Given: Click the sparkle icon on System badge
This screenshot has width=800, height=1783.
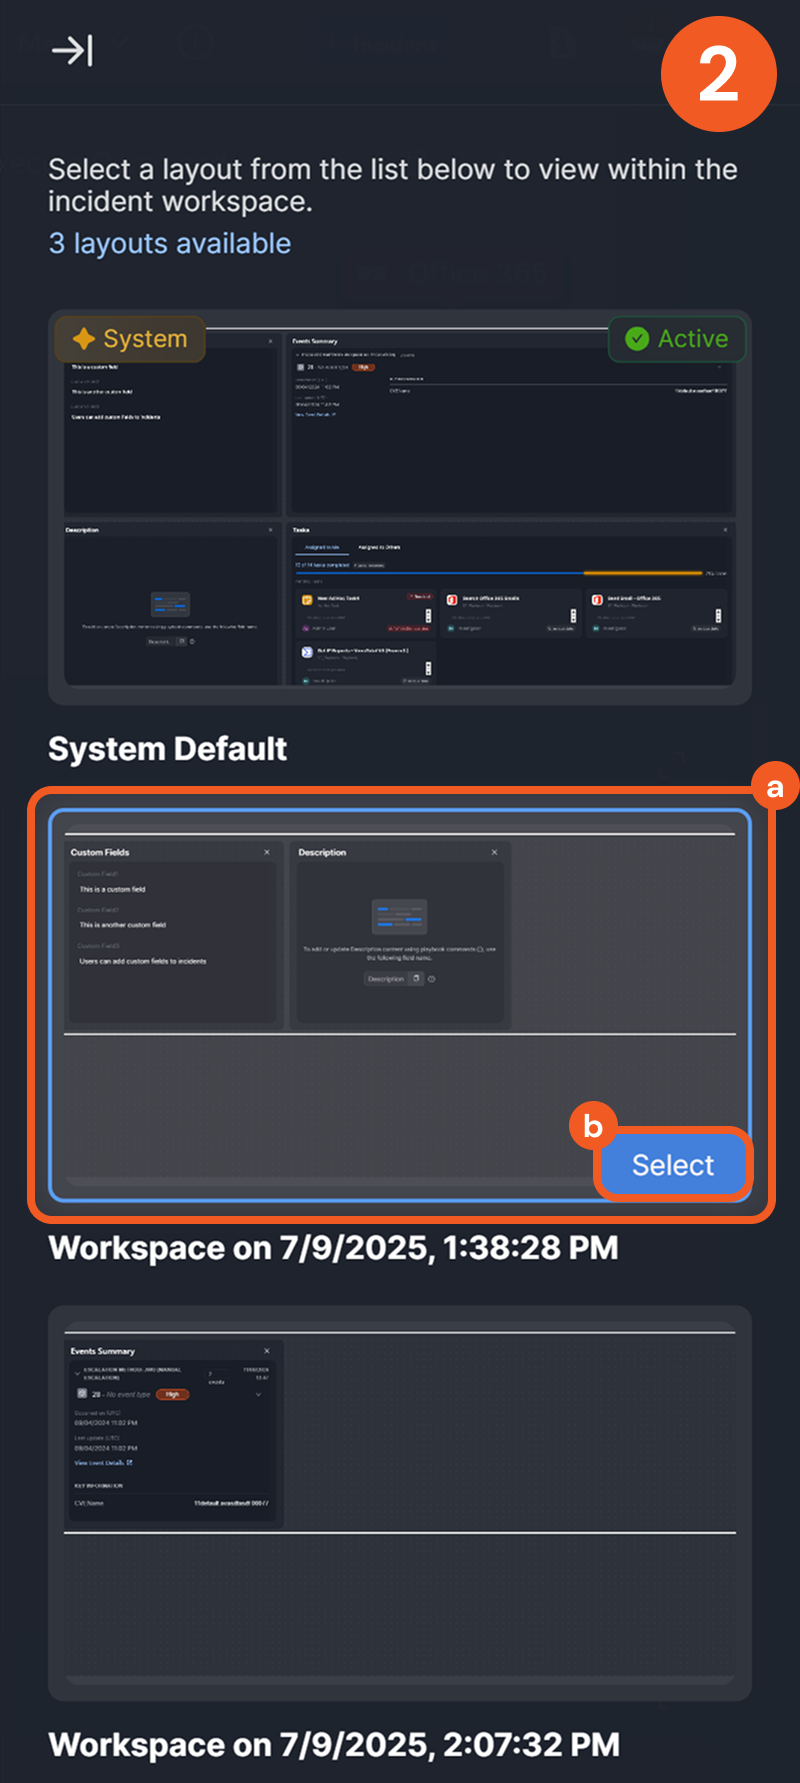Looking at the screenshot, I should pyautogui.click(x=84, y=339).
